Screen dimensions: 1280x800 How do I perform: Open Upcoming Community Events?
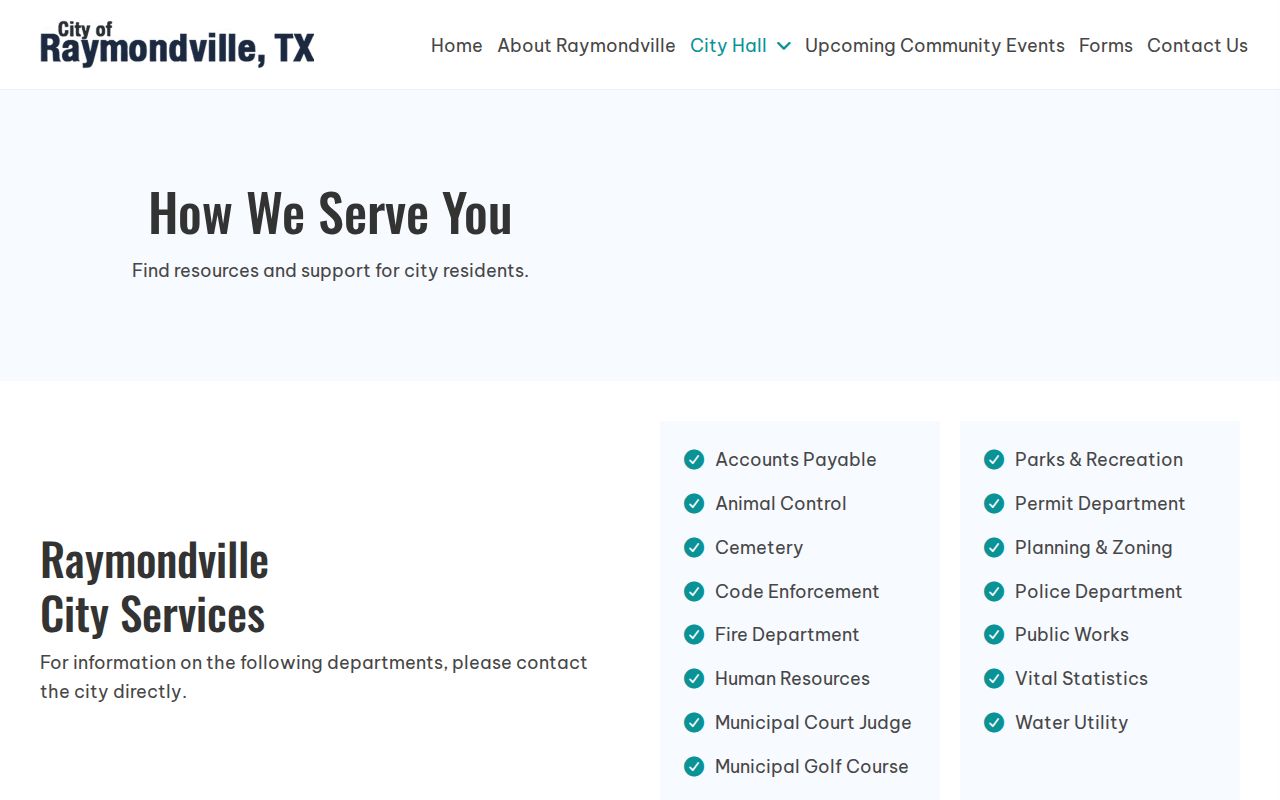pyautogui.click(x=935, y=45)
